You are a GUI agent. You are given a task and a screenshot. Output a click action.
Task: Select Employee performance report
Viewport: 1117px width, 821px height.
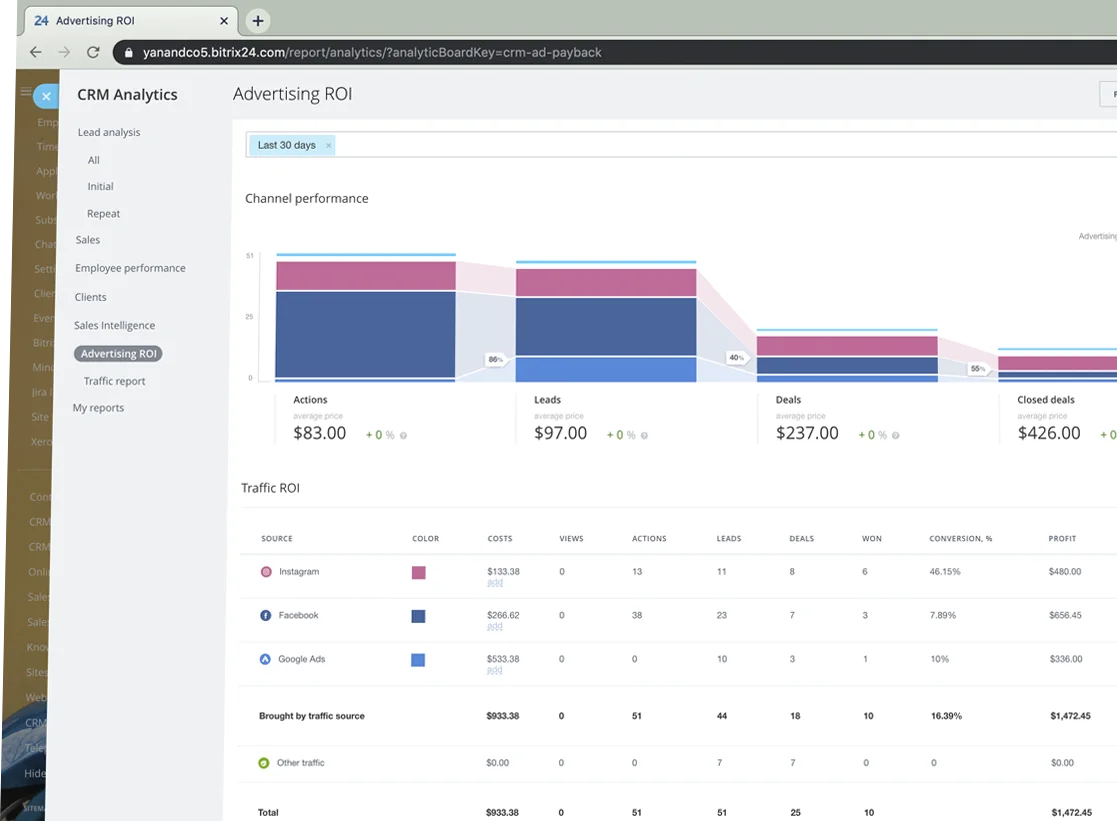130,268
